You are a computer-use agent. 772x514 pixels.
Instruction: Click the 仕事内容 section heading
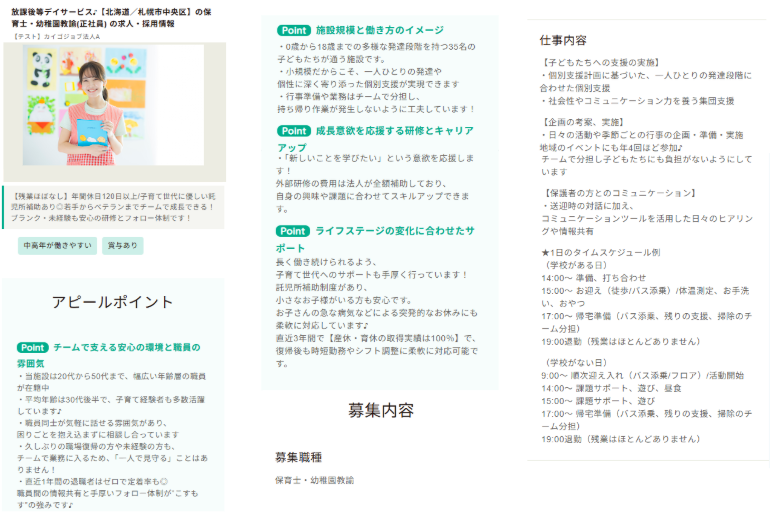563,41
